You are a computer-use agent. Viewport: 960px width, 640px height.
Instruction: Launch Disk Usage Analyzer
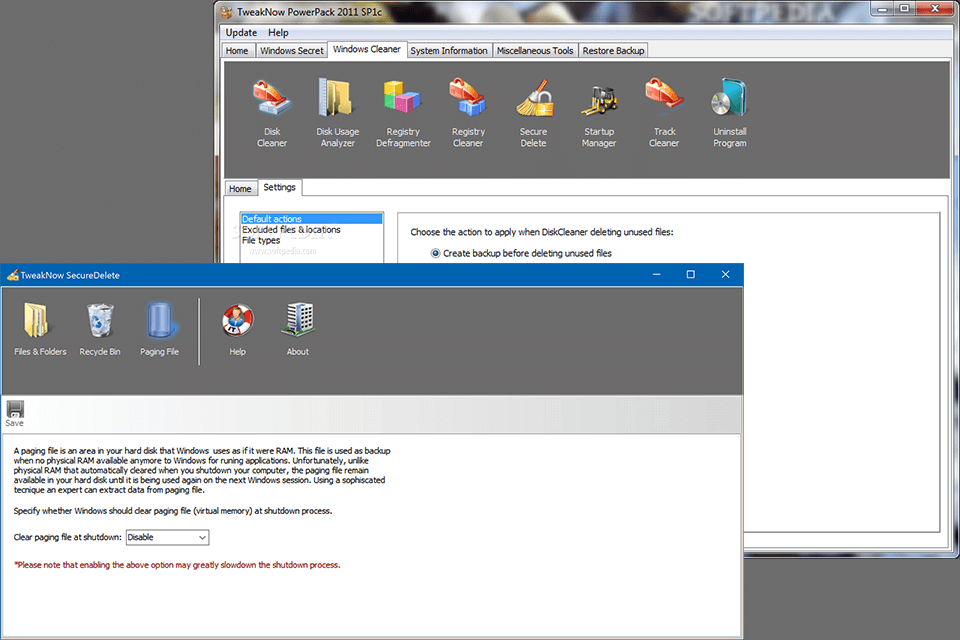pyautogui.click(x=337, y=114)
